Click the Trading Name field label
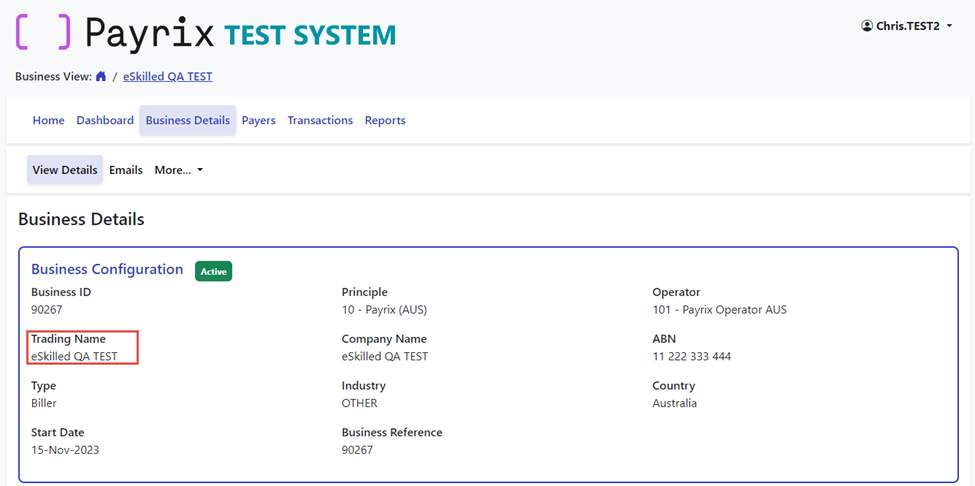Image resolution: width=975 pixels, height=486 pixels. (x=68, y=339)
